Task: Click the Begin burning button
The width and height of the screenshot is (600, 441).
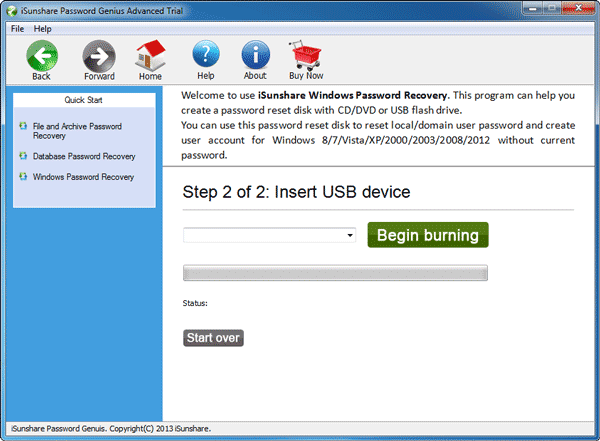Action: tap(428, 235)
